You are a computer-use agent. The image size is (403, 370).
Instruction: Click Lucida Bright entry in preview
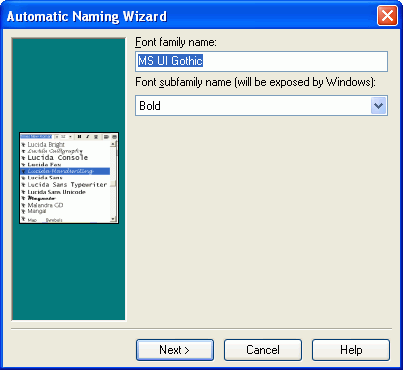(46, 145)
